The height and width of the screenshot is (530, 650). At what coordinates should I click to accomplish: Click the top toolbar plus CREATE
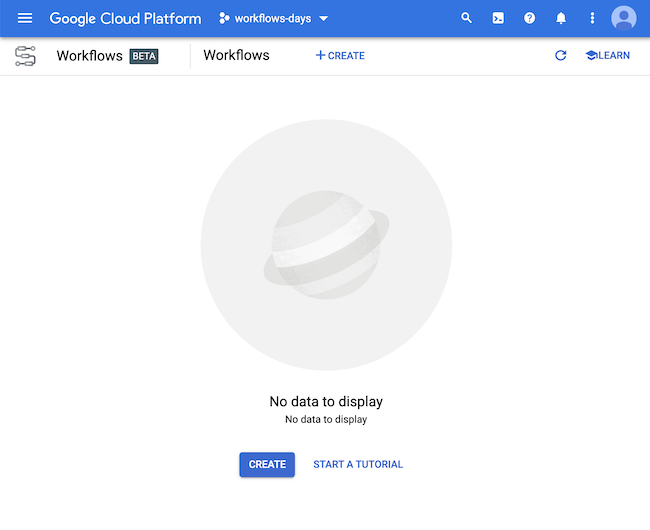pyautogui.click(x=340, y=56)
